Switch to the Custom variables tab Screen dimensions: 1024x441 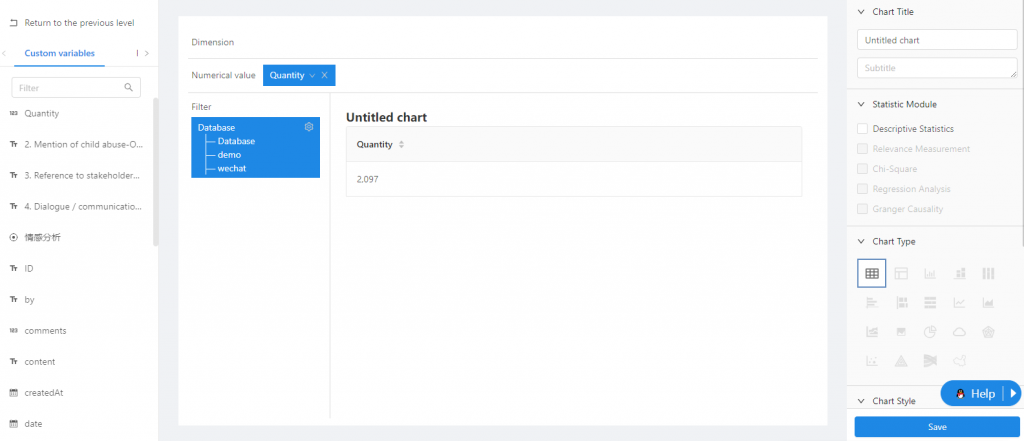pyautogui.click(x=60, y=53)
